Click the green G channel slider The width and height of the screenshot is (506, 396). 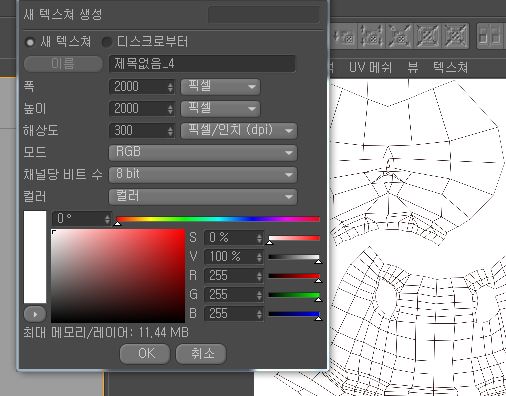294,295
